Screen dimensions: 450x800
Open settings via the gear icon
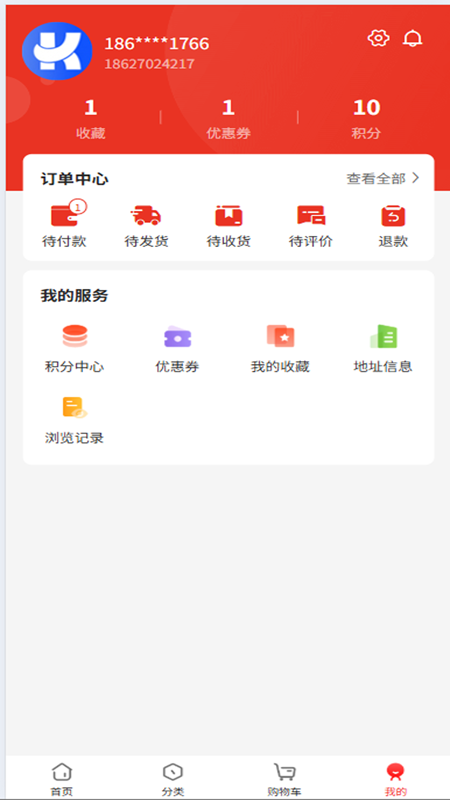click(378, 38)
